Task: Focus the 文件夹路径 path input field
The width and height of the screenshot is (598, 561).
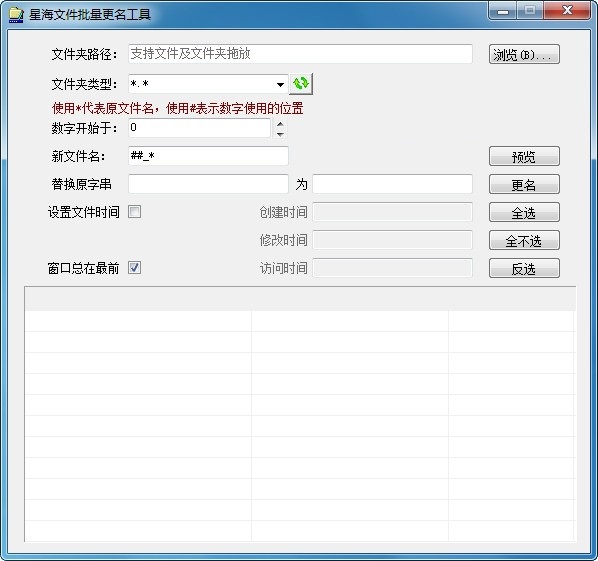Action: [300, 54]
